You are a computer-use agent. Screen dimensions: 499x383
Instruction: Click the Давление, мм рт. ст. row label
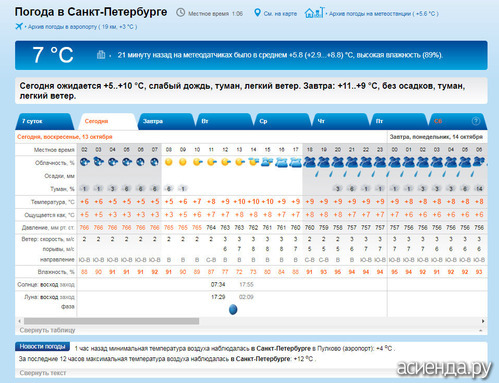point(48,228)
